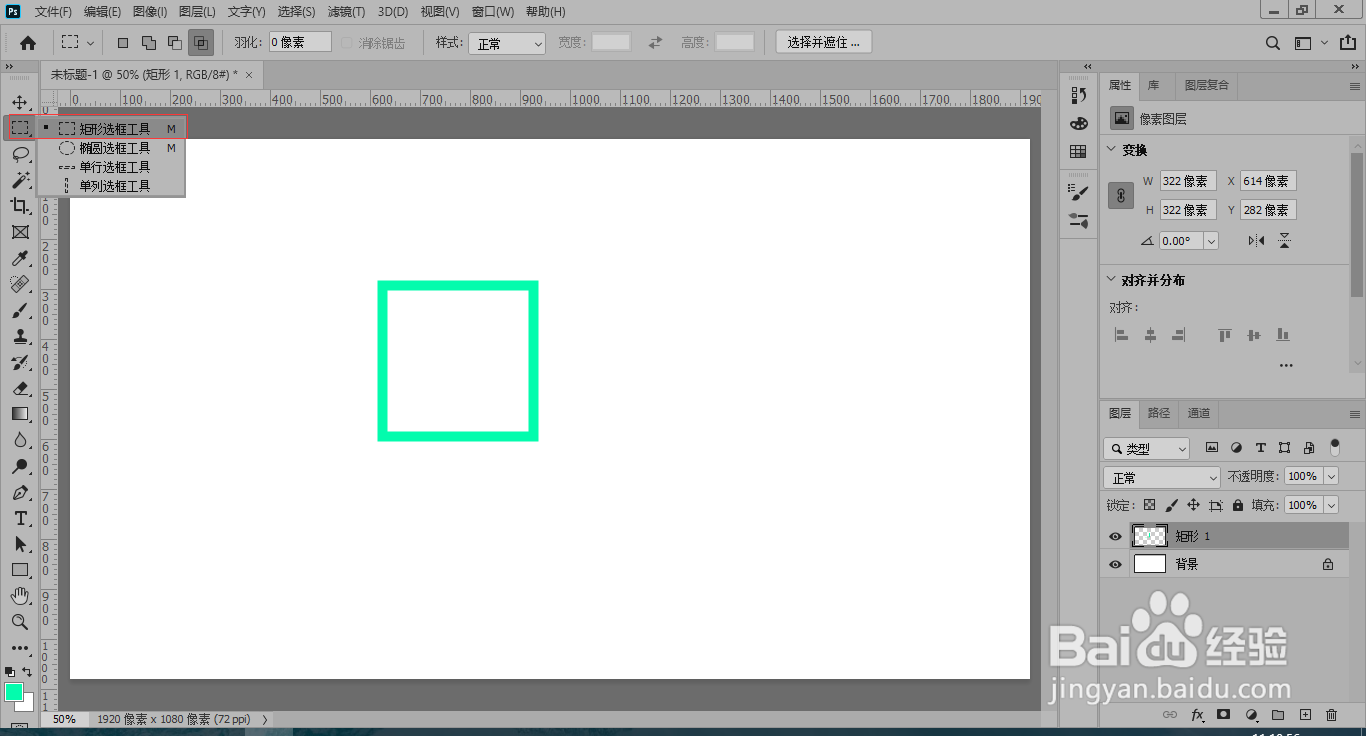Add layer mask icon in Layers panel
The width and height of the screenshot is (1366, 736).
pos(1223,715)
